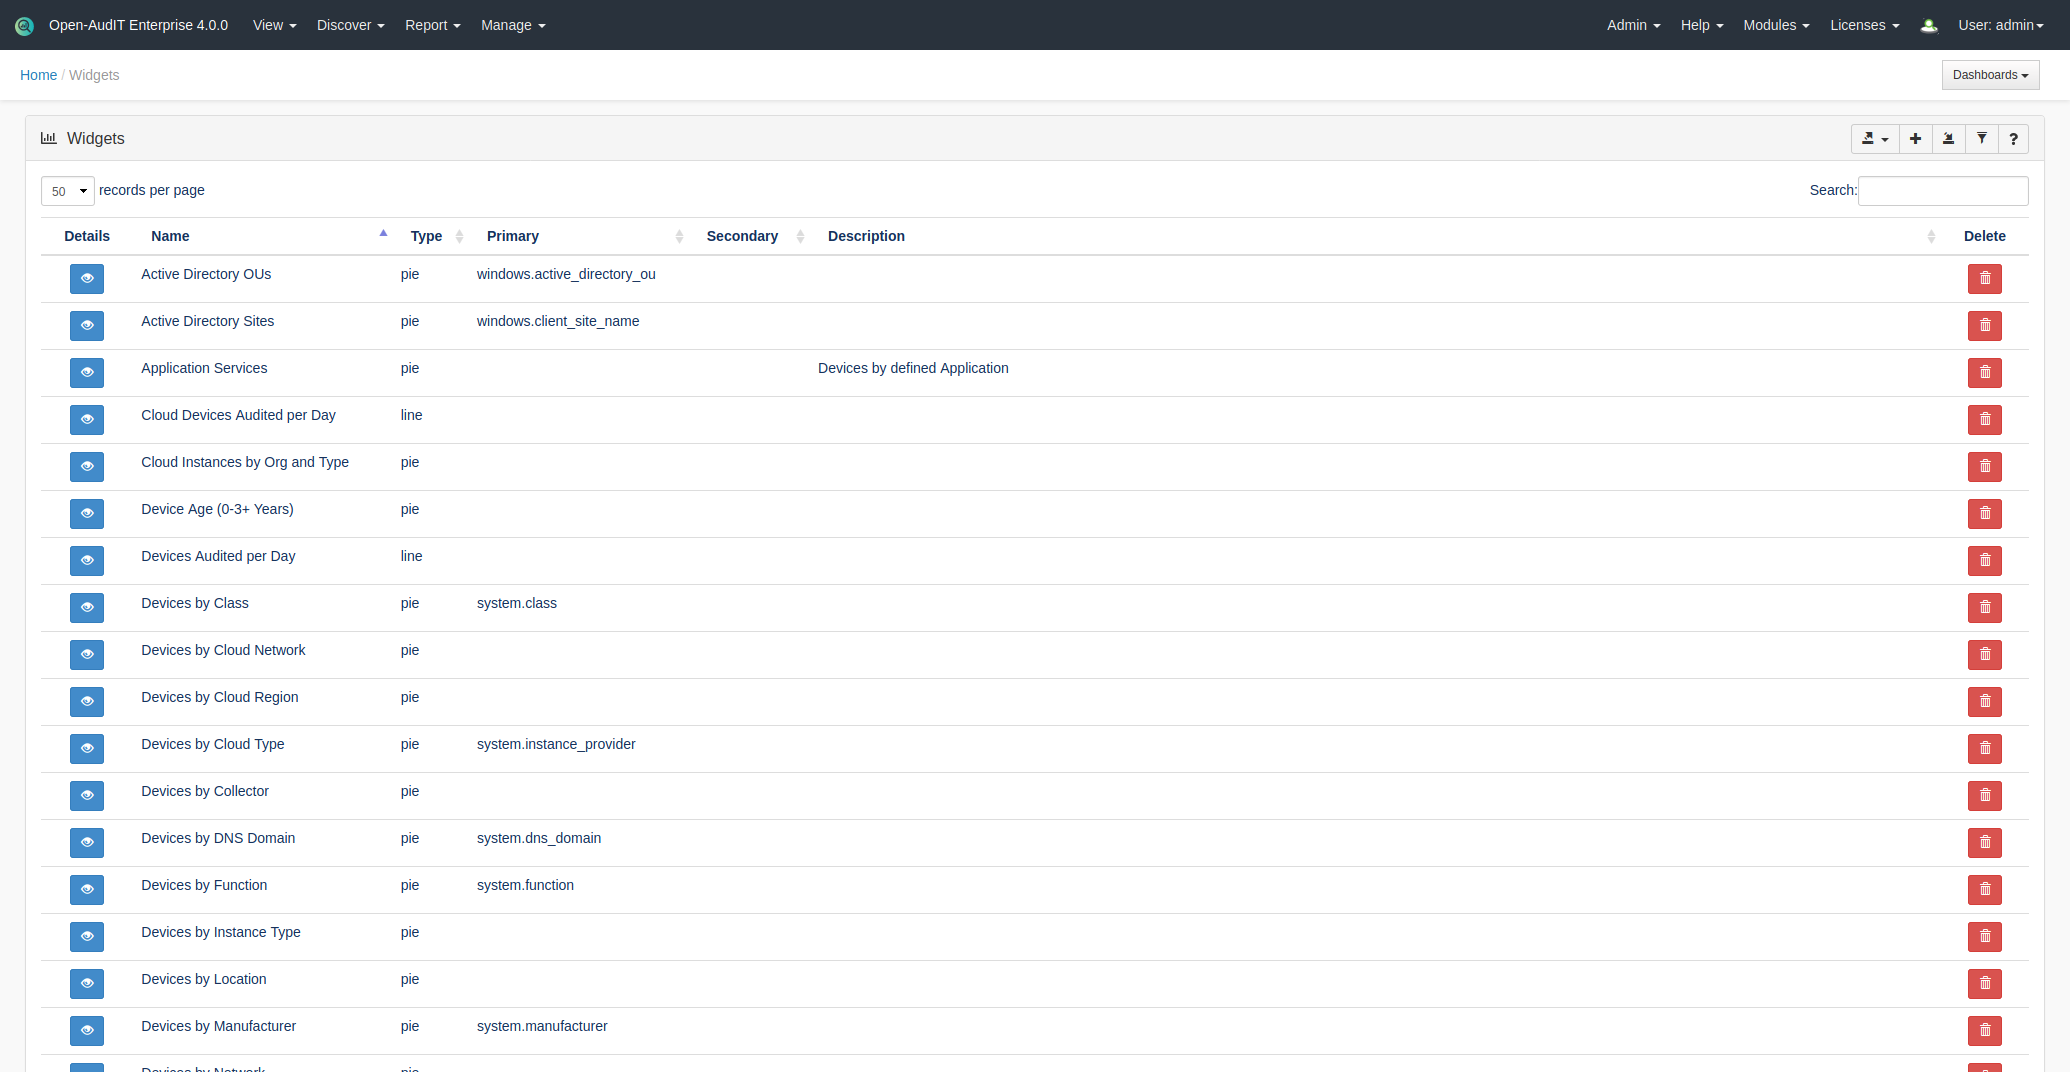View details of Application Services widget
Screen dimensions: 2070x1072
tap(87, 372)
